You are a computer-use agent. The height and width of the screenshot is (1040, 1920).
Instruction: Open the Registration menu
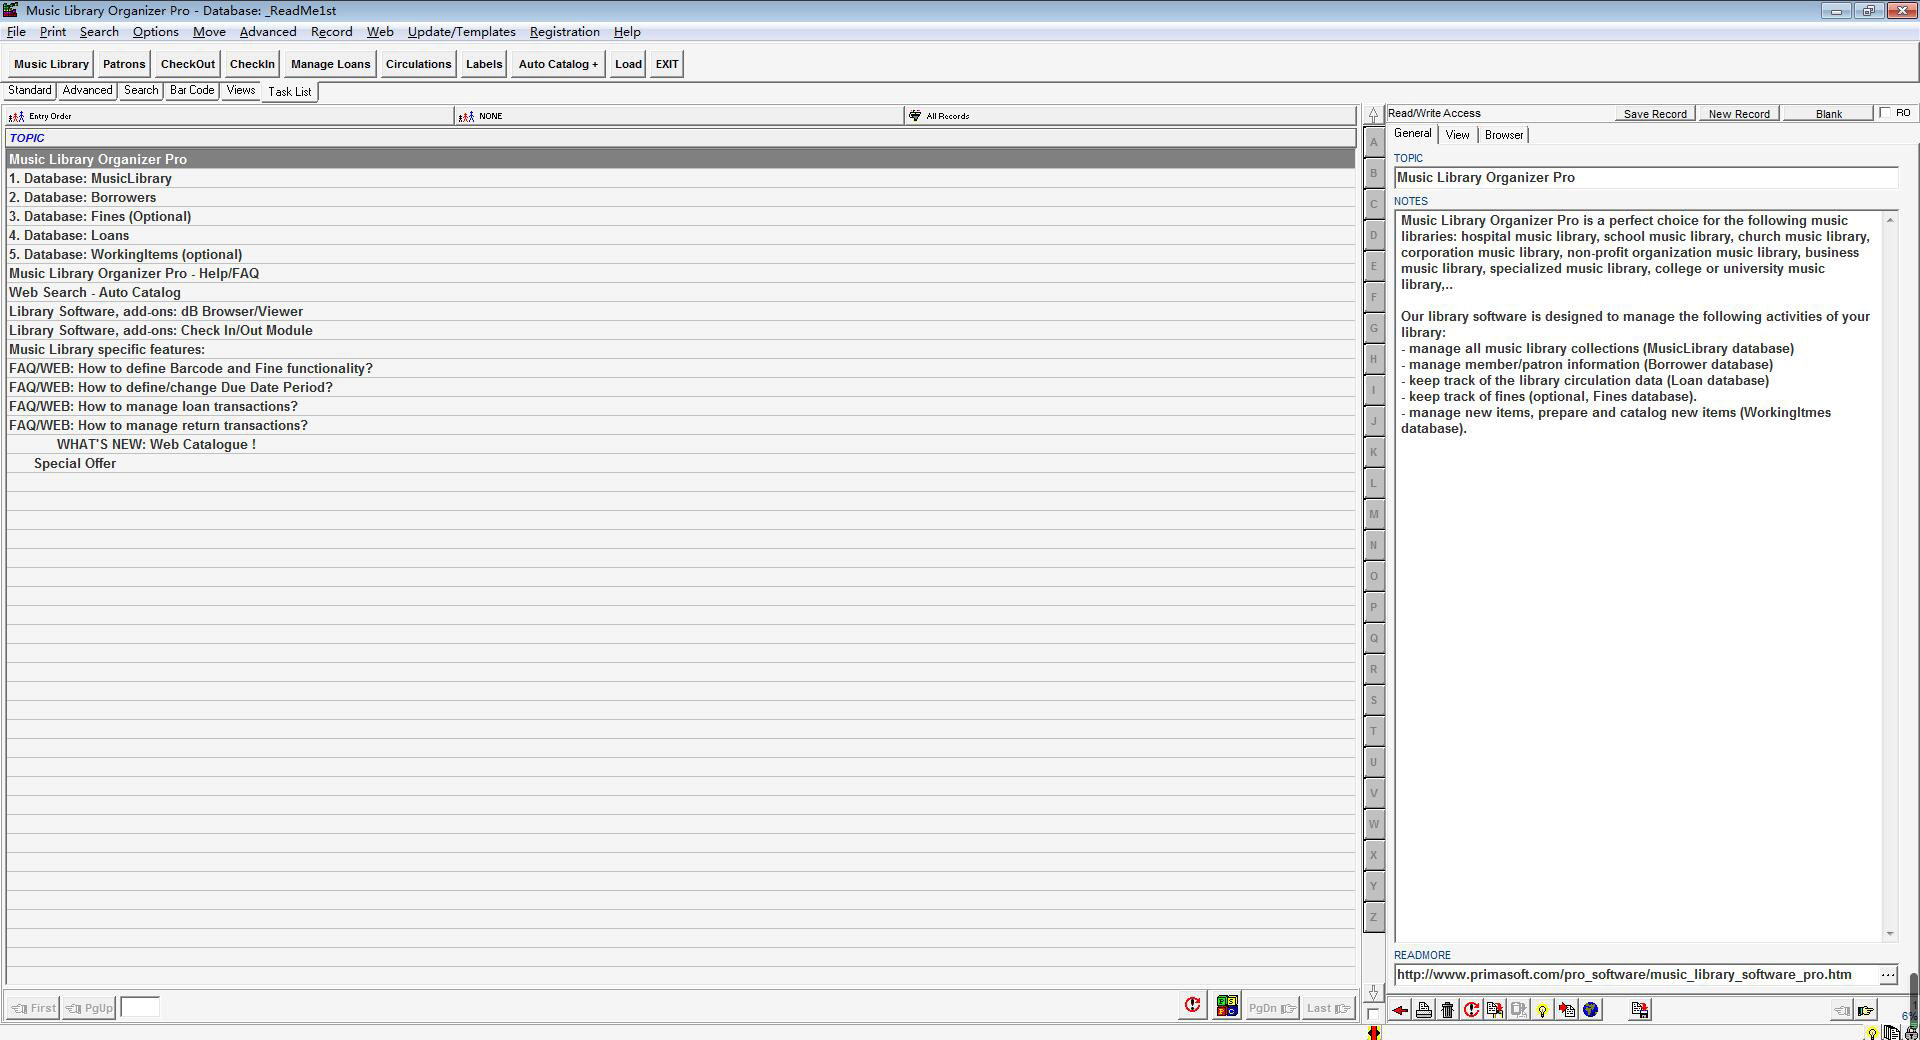click(x=564, y=32)
